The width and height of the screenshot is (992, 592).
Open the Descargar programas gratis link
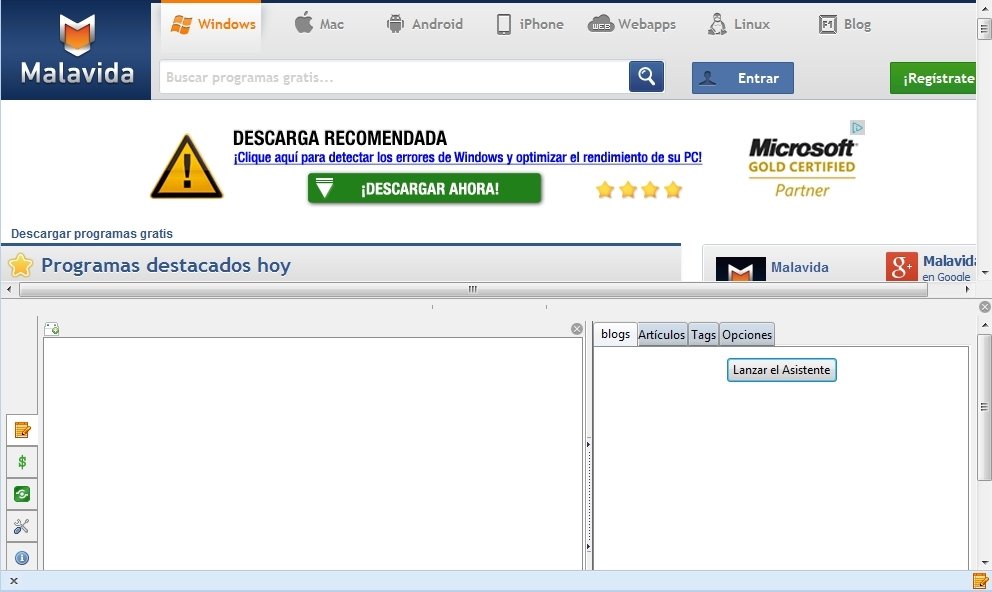click(92, 233)
